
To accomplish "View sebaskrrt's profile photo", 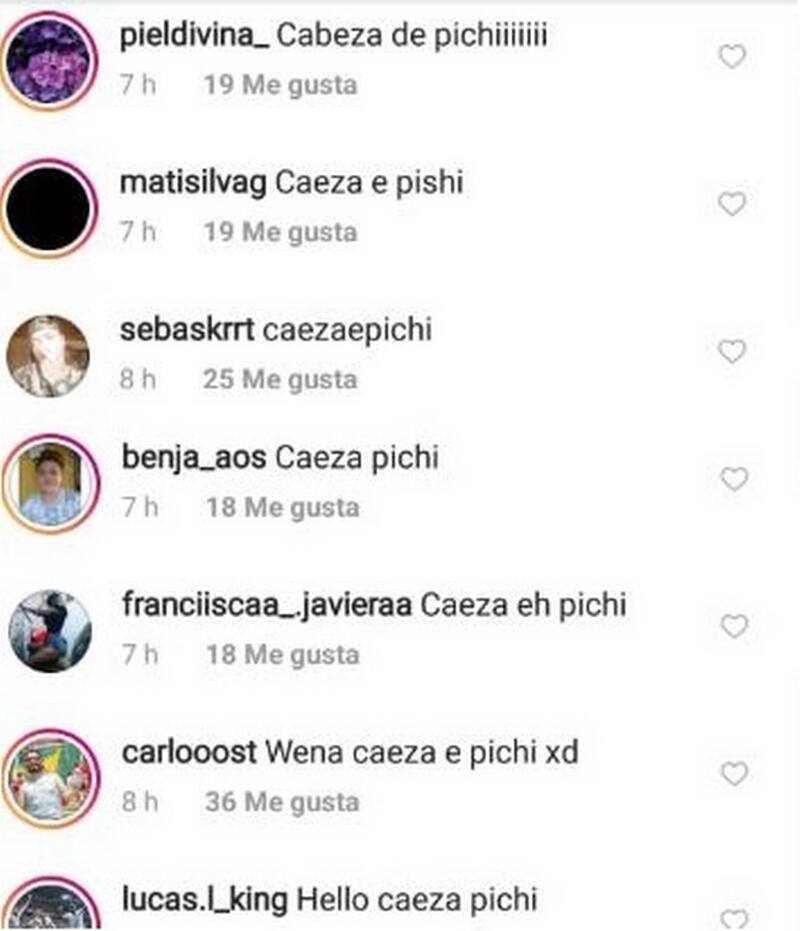I will tap(48, 356).
